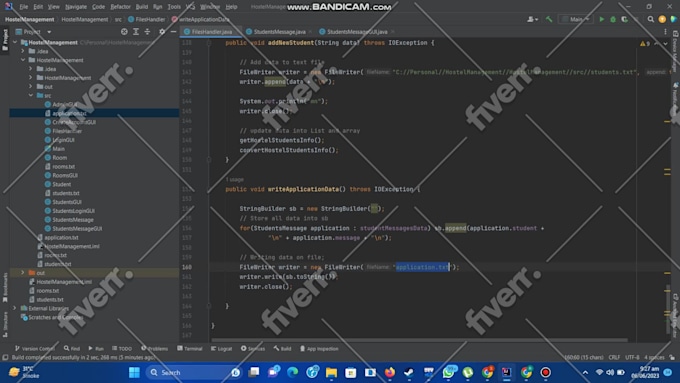Build project with the hammer icon

pyautogui.click(x=549, y=19)
